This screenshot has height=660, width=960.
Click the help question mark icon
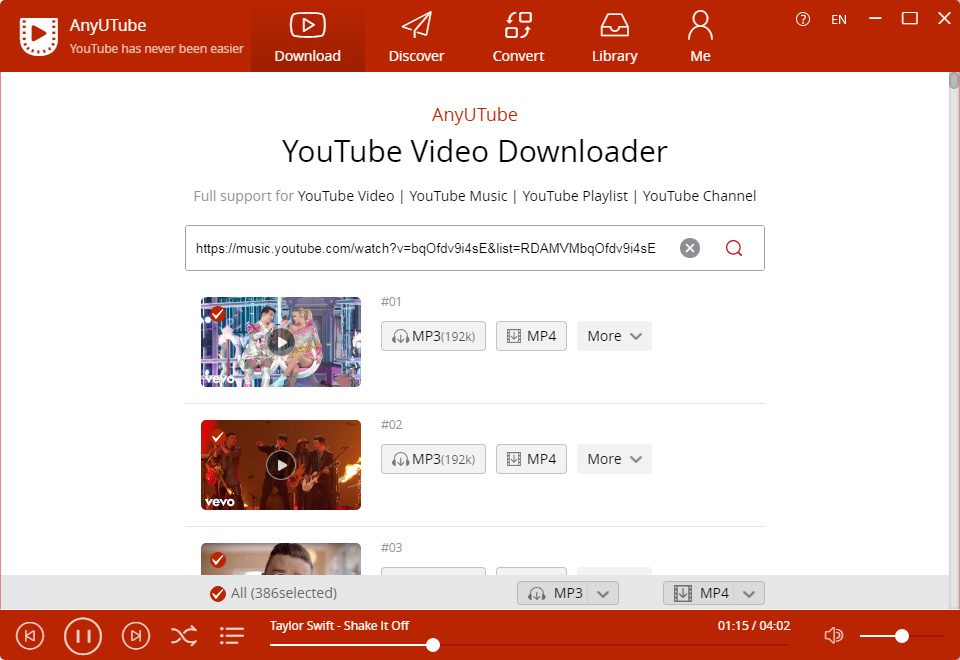click(x=803, y=20)
